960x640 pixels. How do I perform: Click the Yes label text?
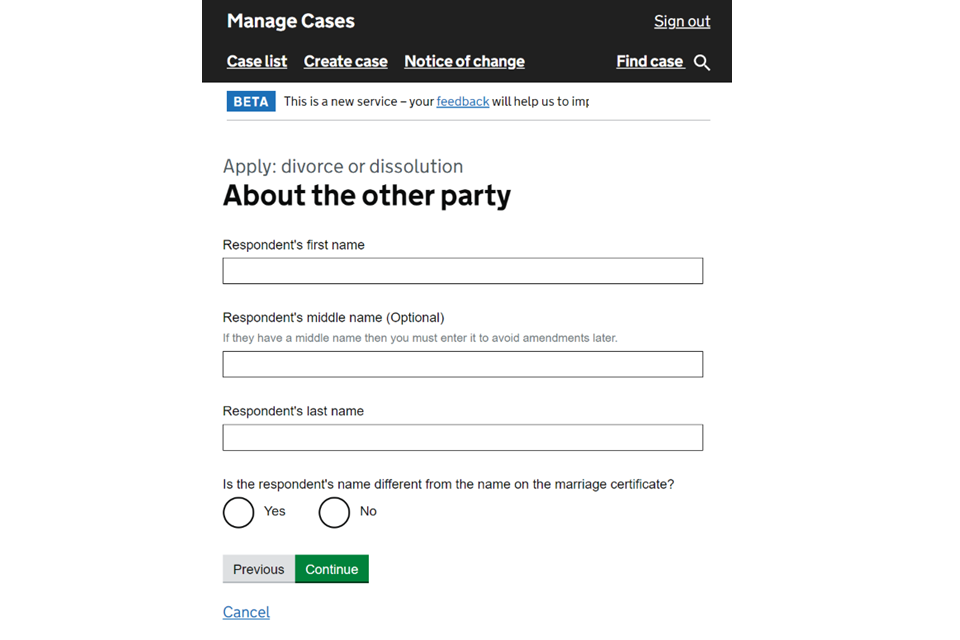[x=275, y=511]
